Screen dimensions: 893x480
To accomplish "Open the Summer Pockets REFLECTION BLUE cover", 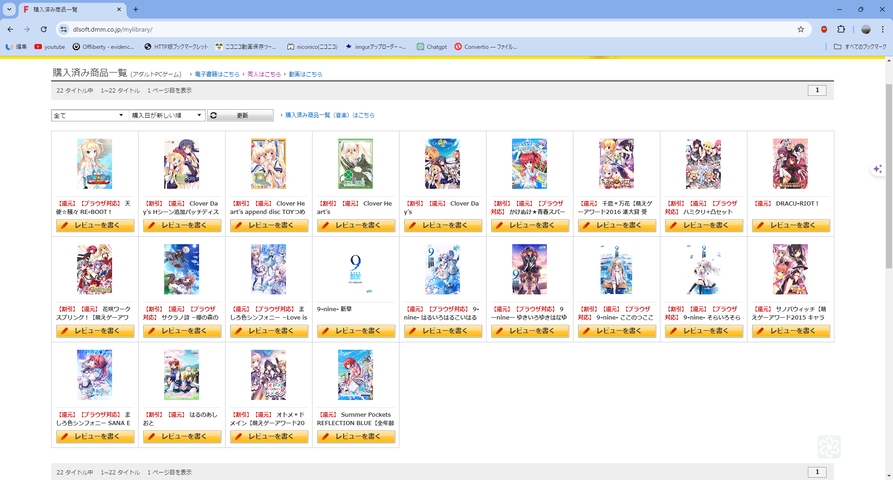I will pos(355,375).
